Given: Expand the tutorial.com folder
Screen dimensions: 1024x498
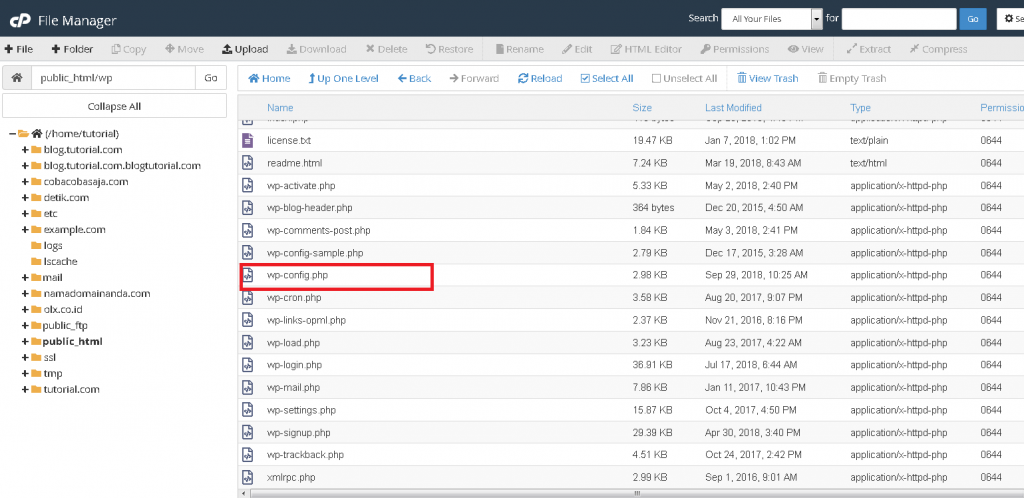Looking at the screenshot, I should pyautogui.click(x=25, y=389).
